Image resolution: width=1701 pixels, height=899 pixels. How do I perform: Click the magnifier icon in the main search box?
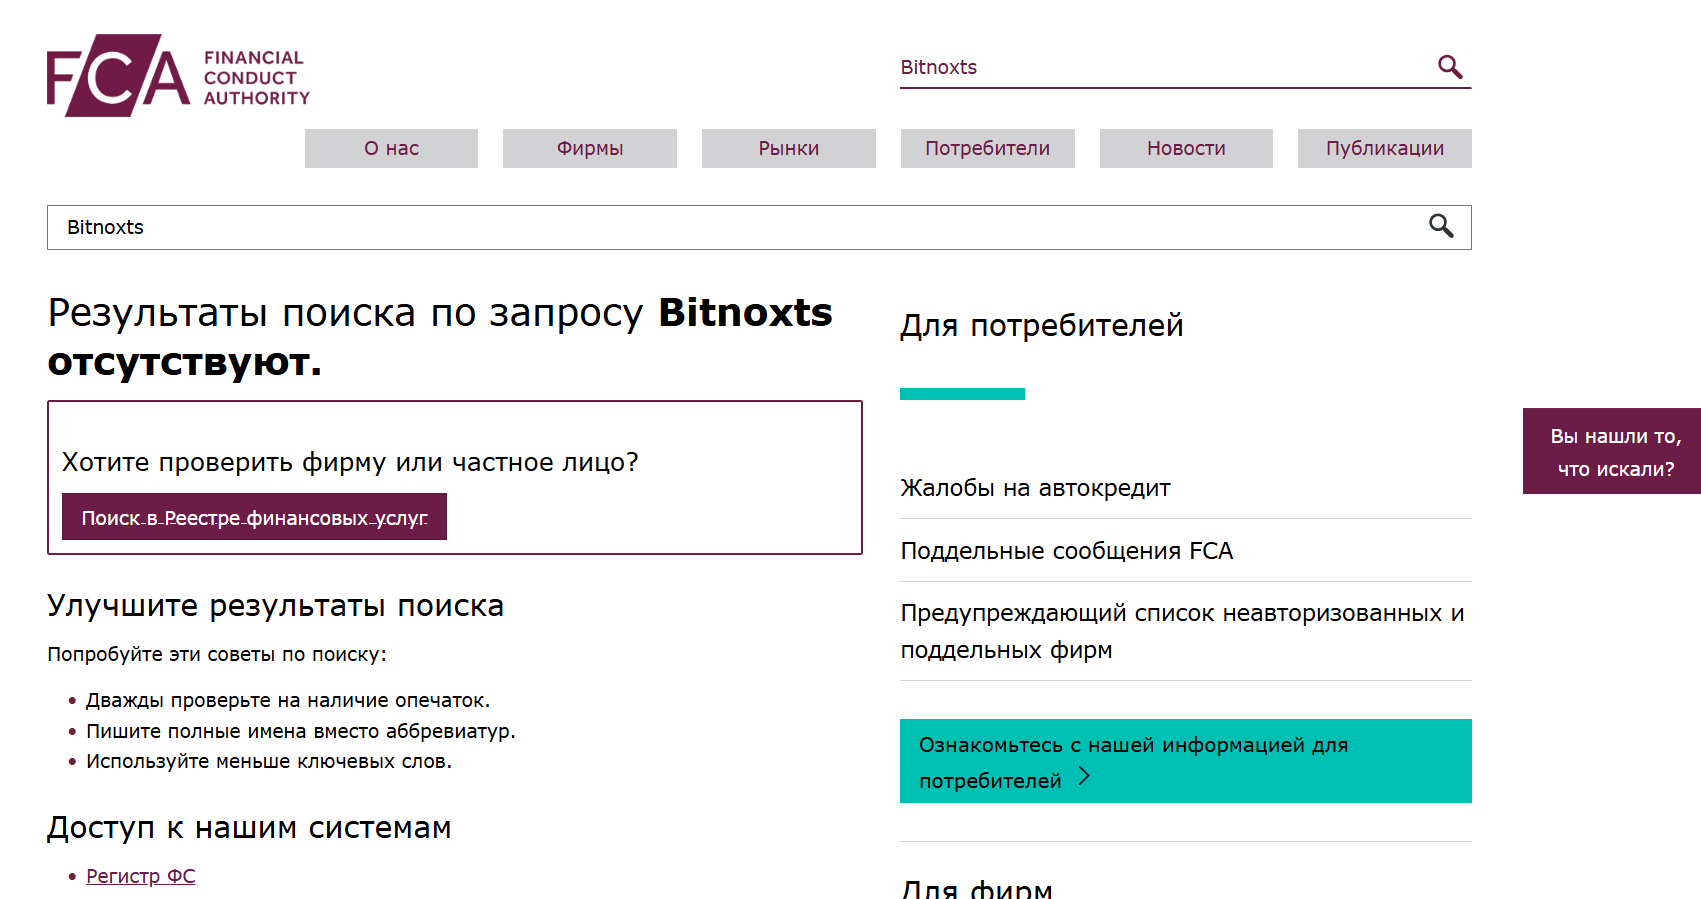point(1441,226)
